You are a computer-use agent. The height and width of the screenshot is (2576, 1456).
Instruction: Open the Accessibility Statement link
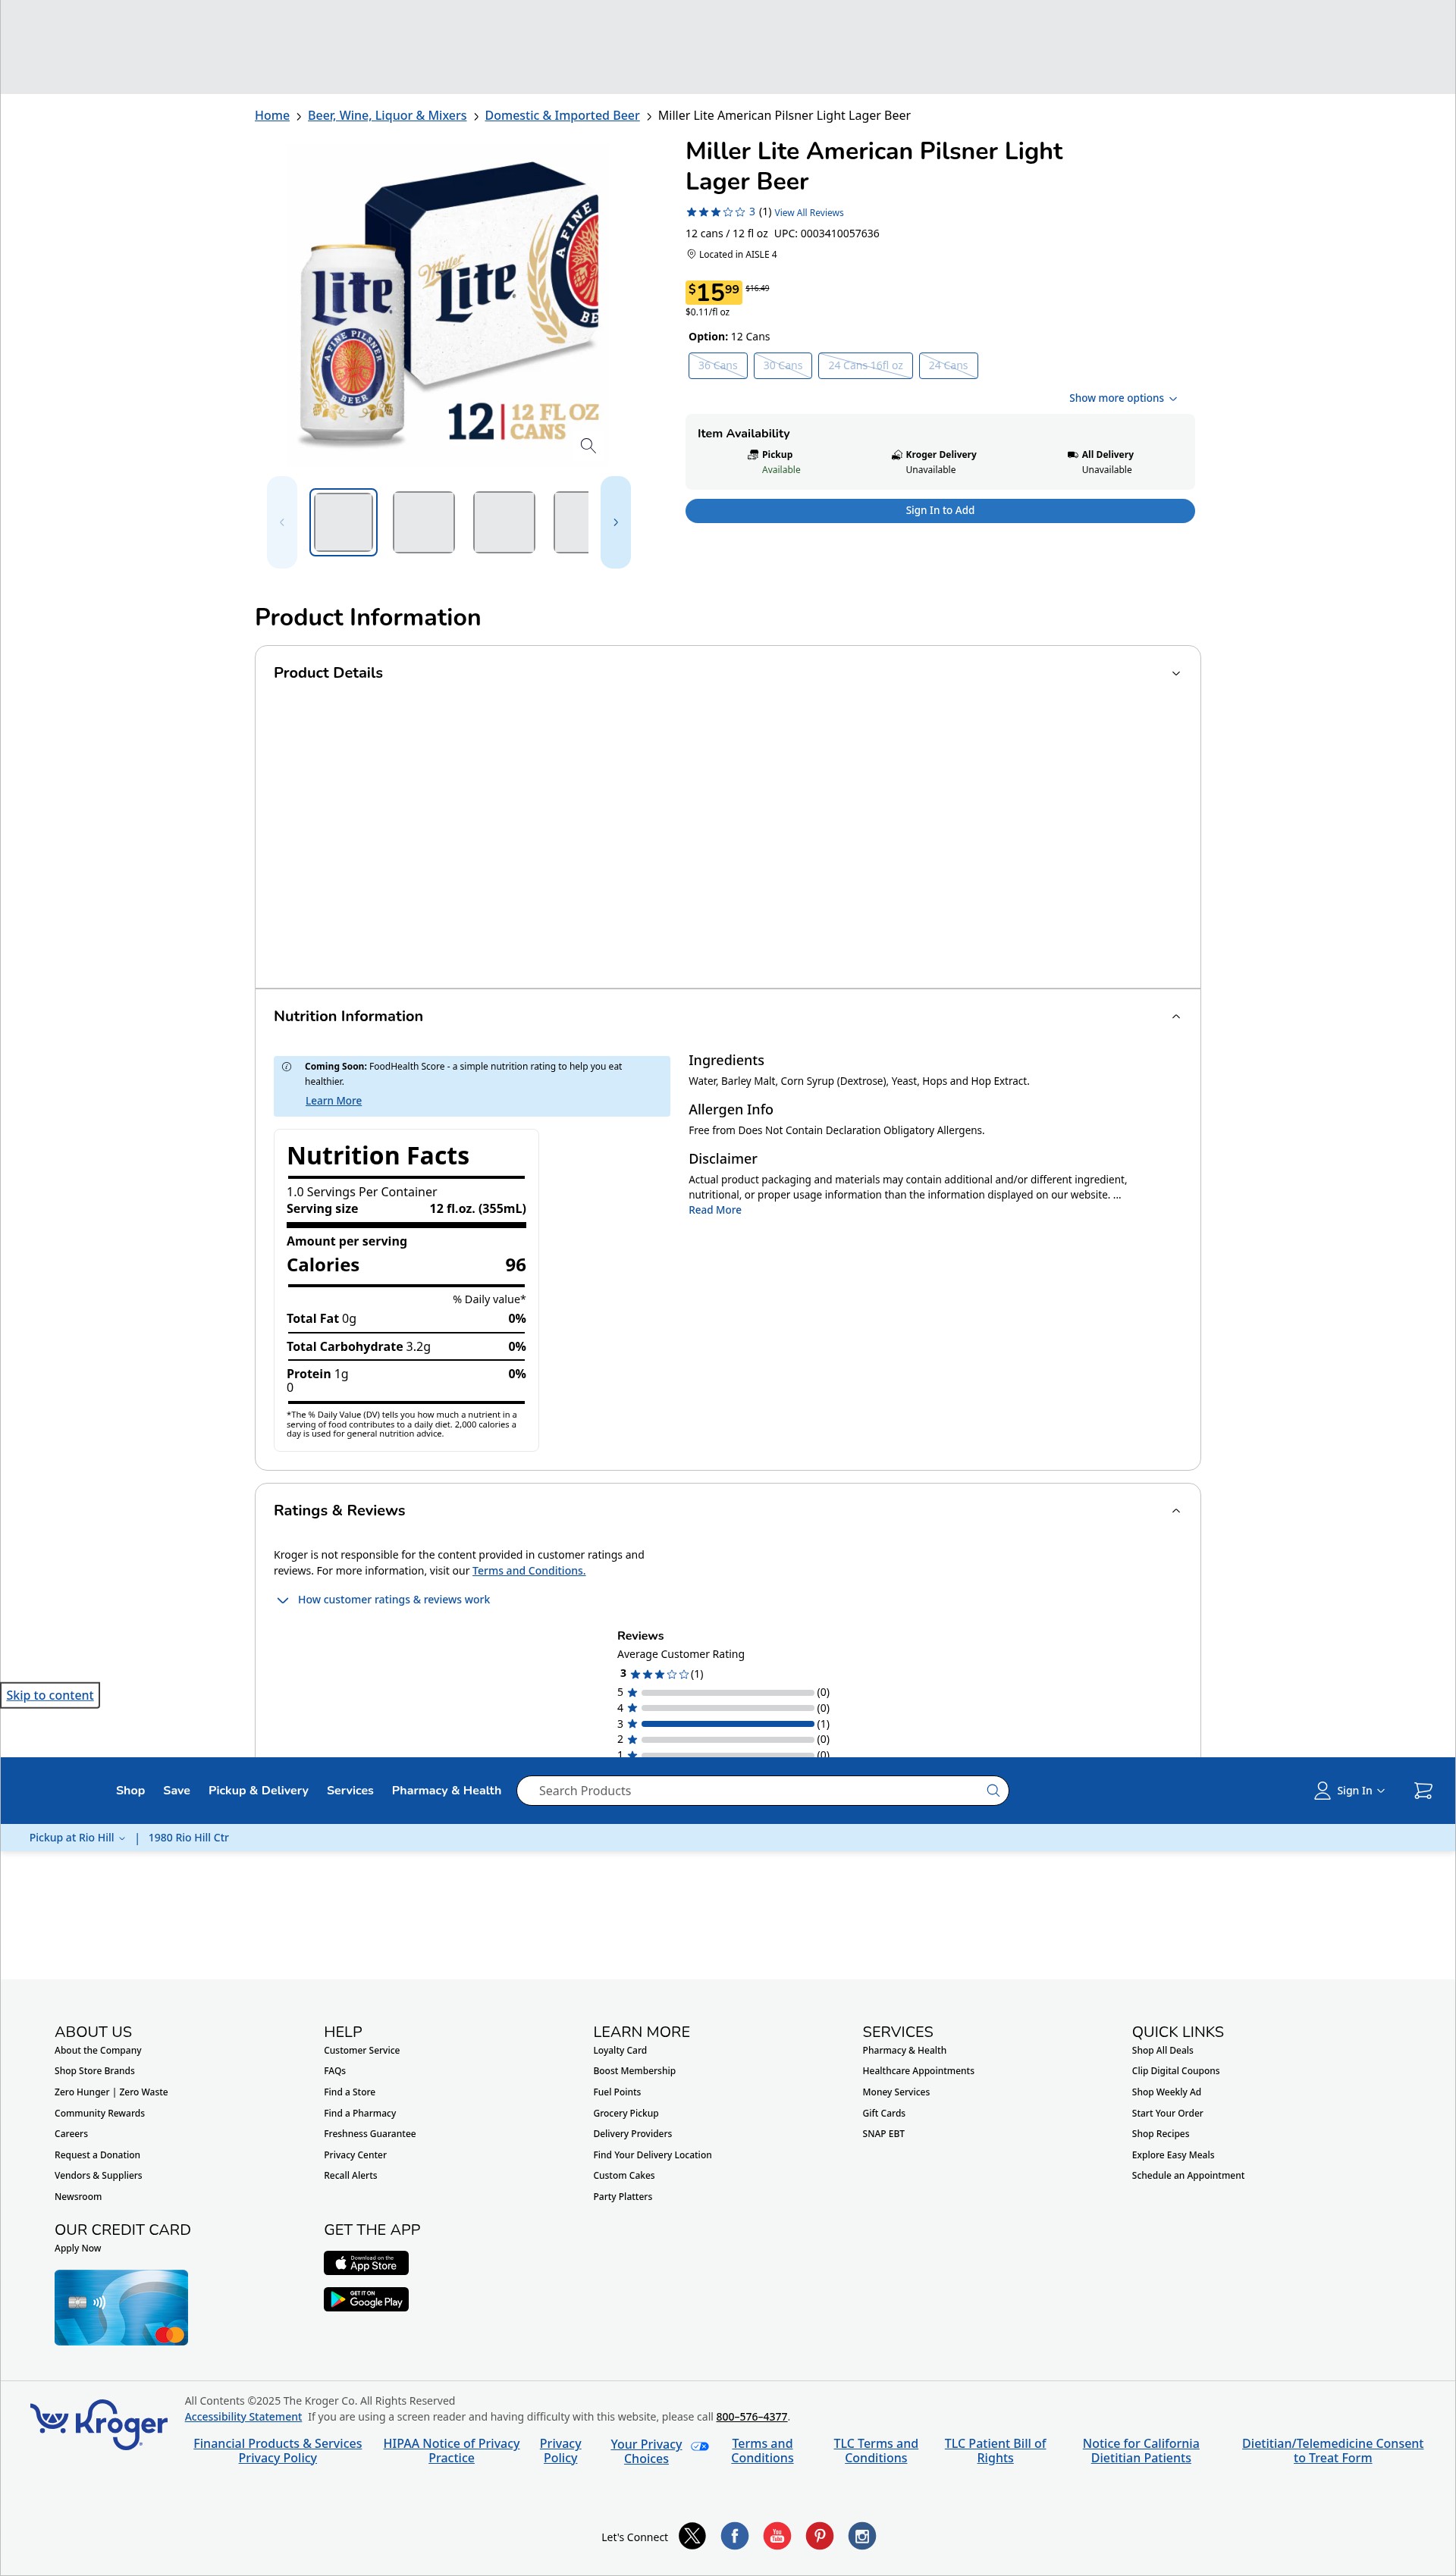pyautogui.click(x=243, y=2417)
